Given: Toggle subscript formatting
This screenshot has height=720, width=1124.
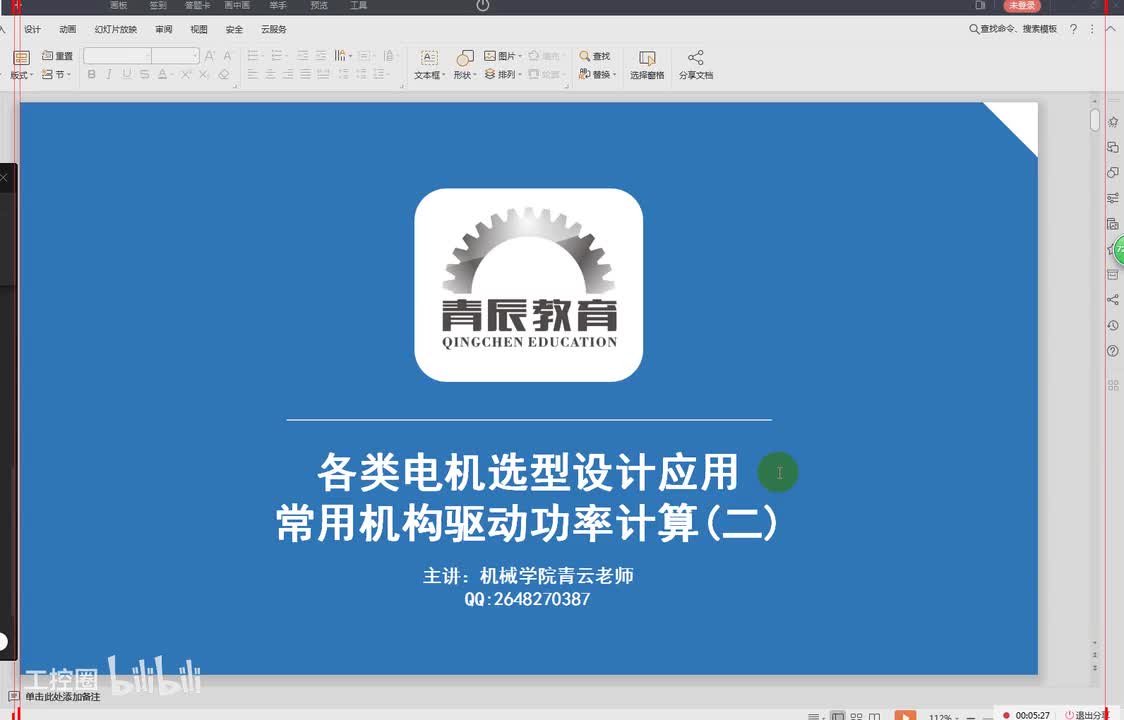Looking at the screenshot, I should [x=204, y=74].
